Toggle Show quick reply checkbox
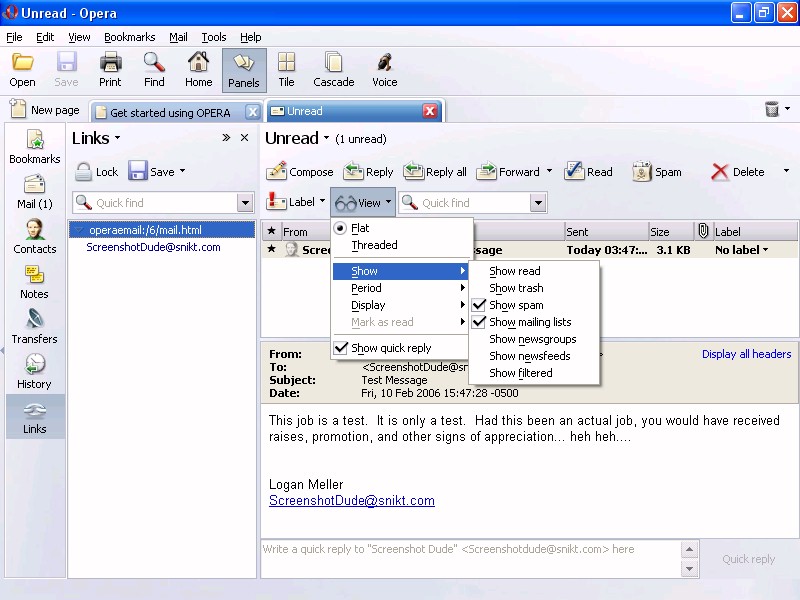Viewport: 800px width, 600px height. click(391, 348)
